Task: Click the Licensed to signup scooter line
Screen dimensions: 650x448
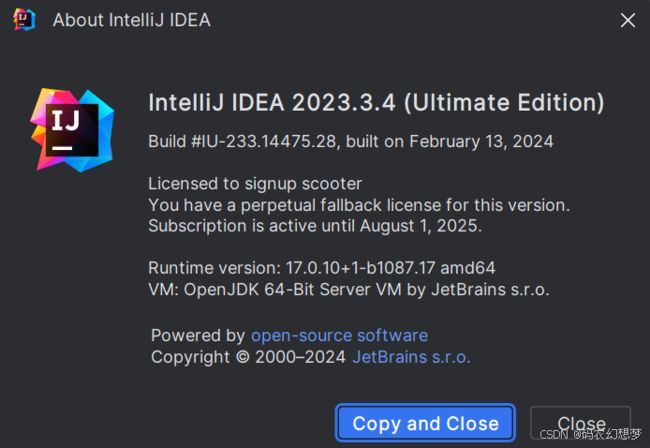Action: (255, 184)
